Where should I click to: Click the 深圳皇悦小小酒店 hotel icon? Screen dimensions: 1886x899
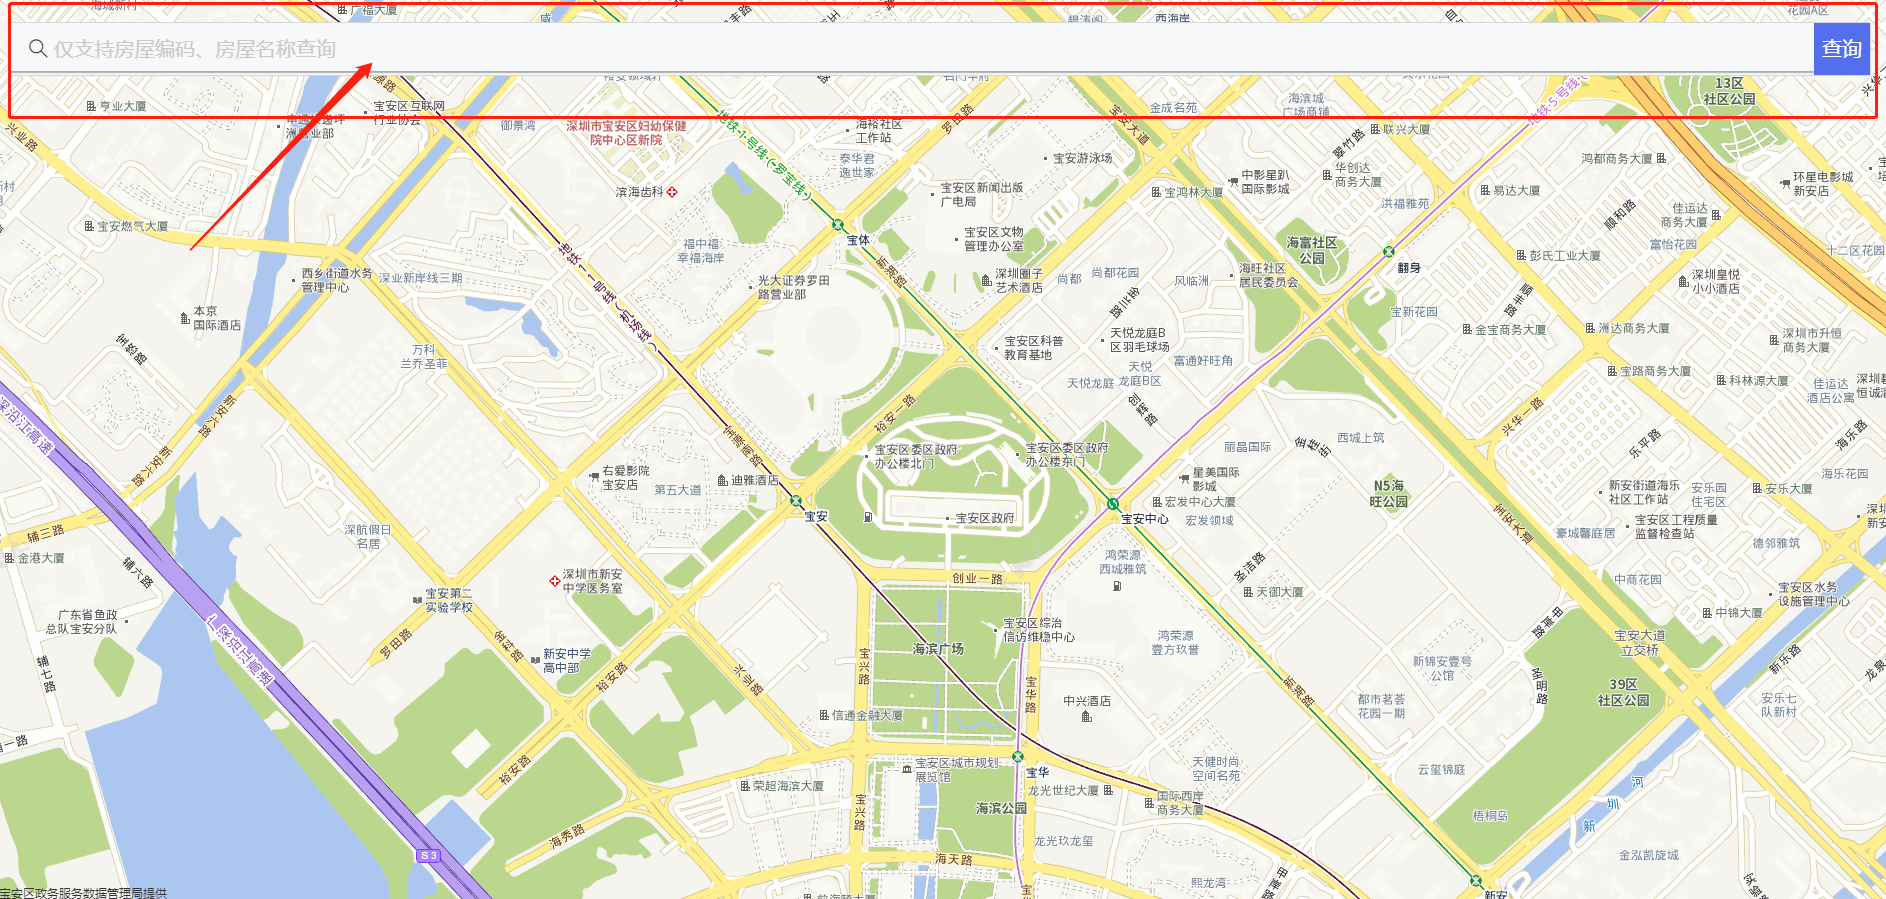(x=1684, y=281)
